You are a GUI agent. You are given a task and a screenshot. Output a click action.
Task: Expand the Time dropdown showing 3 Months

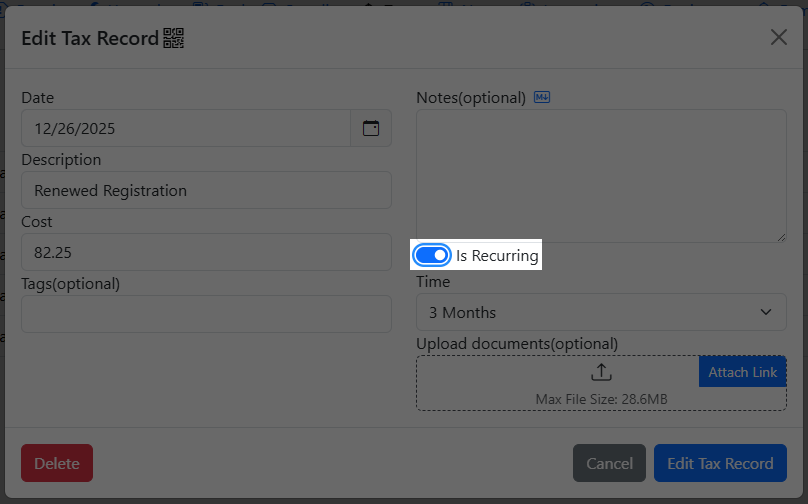click(601, 312)
